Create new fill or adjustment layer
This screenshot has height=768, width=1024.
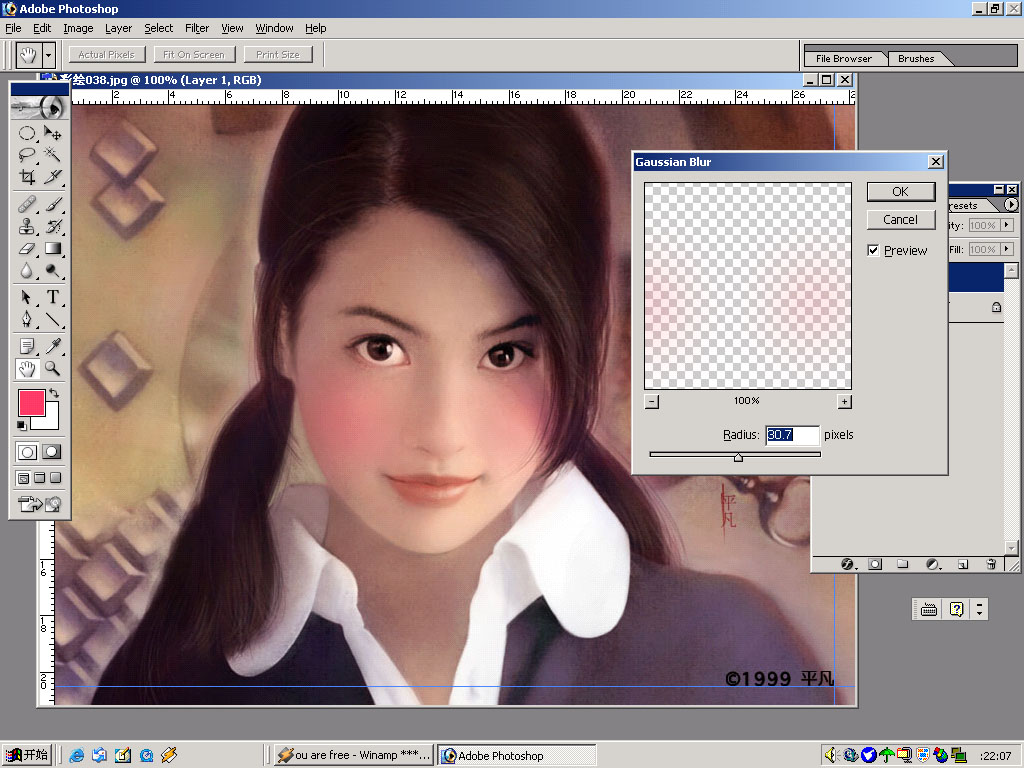(933, 564)
